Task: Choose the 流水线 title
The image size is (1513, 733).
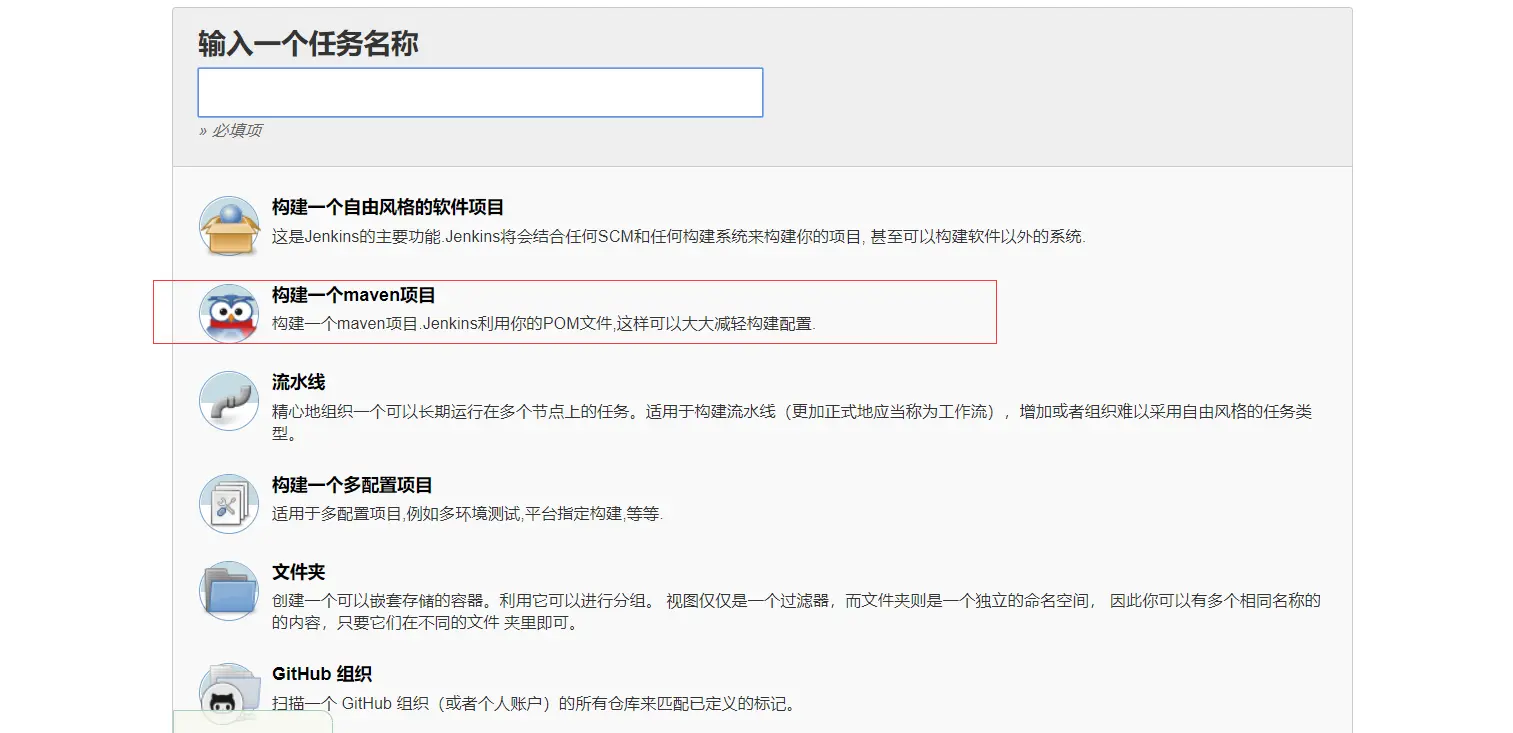Action: [299, 382]
